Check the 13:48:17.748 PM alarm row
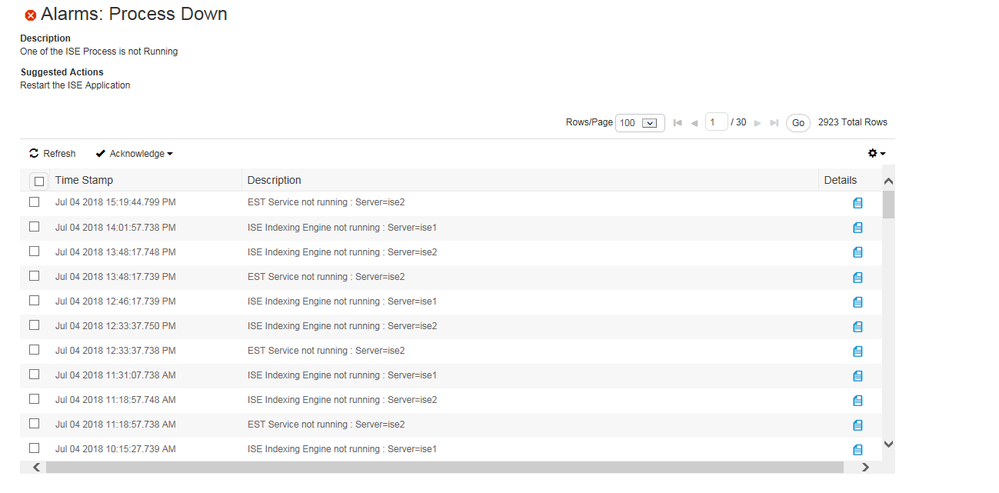The height and width of the screenshot is (493, 999). 34,251
